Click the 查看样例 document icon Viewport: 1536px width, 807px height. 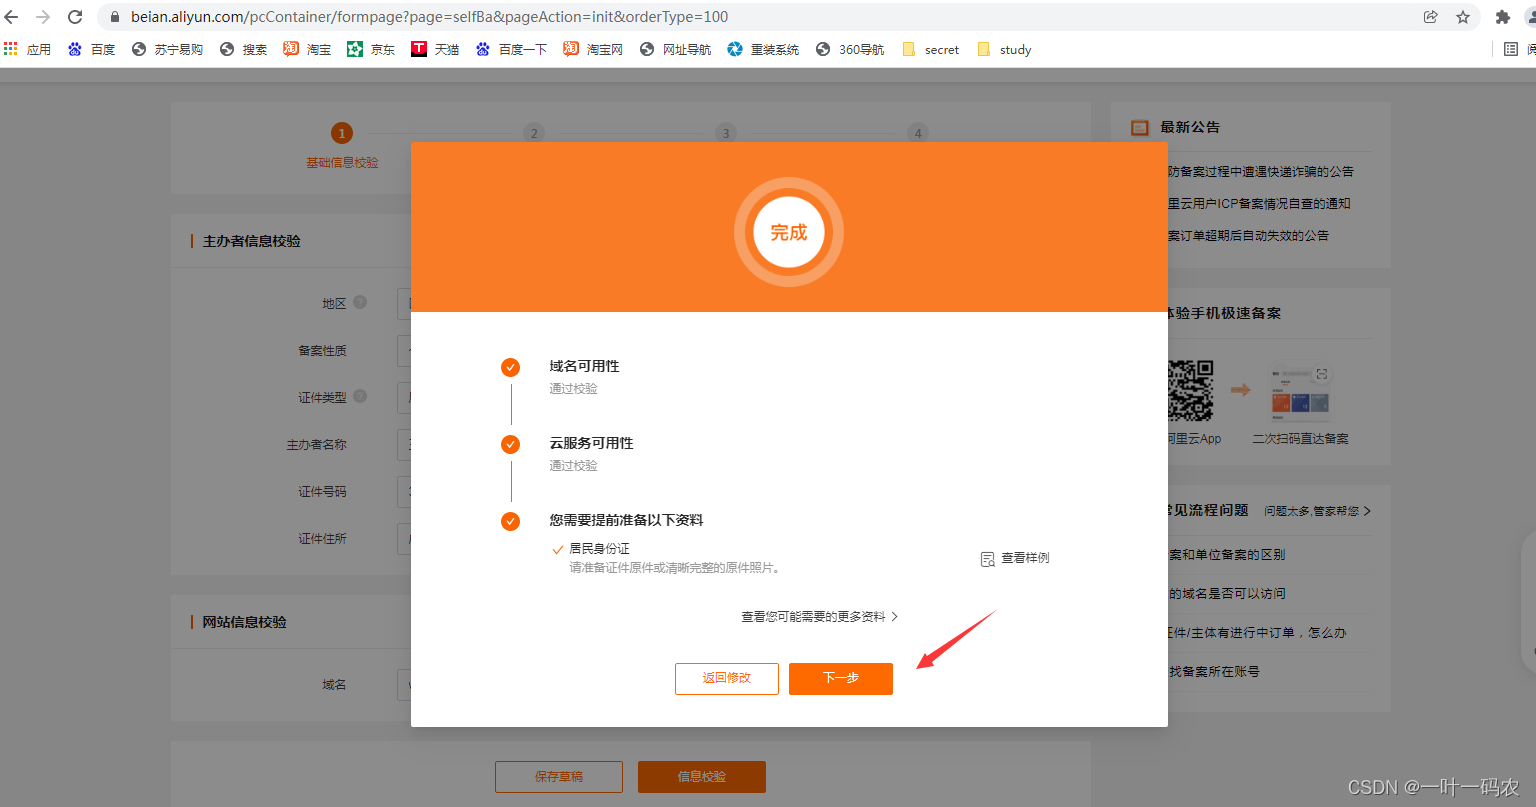coord(988,559)
